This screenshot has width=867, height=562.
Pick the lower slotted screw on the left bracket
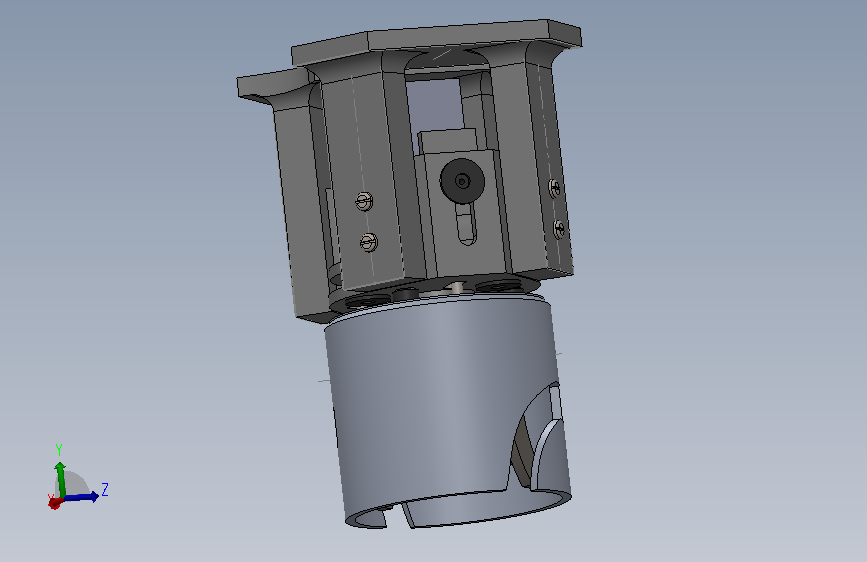[x=369, y=242]
